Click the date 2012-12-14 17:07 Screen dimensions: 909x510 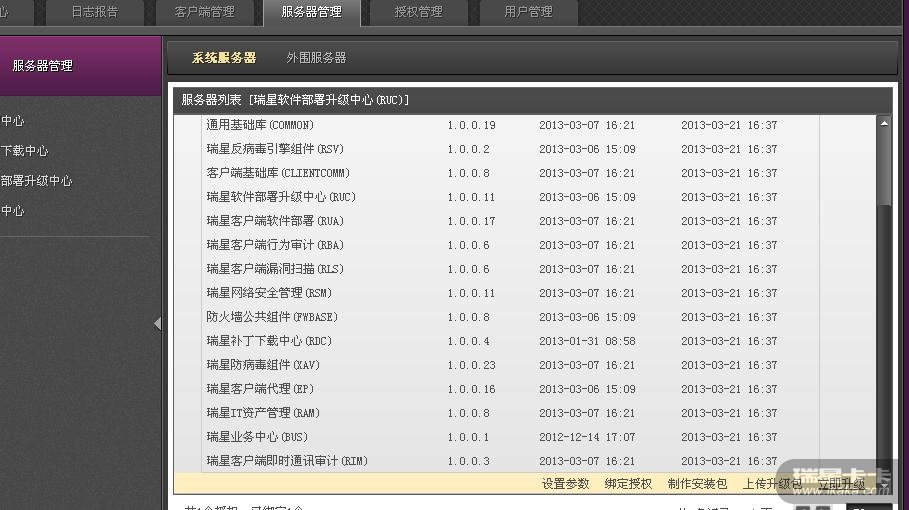click(587, 438)
